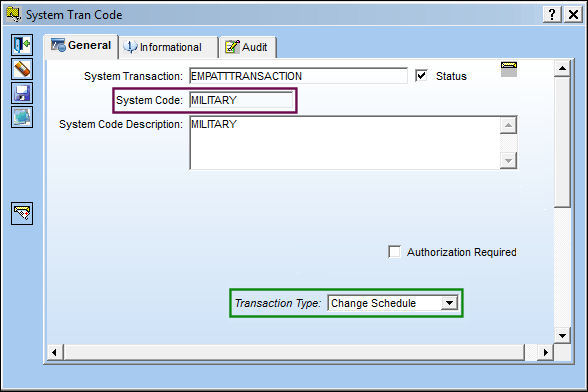
Task: Click the computer monitor sidebar icon
Action: [22, 117]
